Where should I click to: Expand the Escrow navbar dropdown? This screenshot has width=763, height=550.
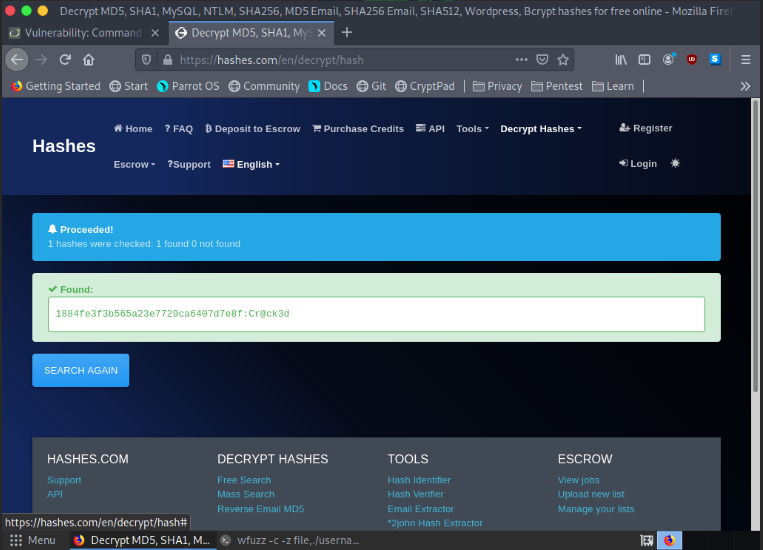pyautogui.click(x=134, y=164)
